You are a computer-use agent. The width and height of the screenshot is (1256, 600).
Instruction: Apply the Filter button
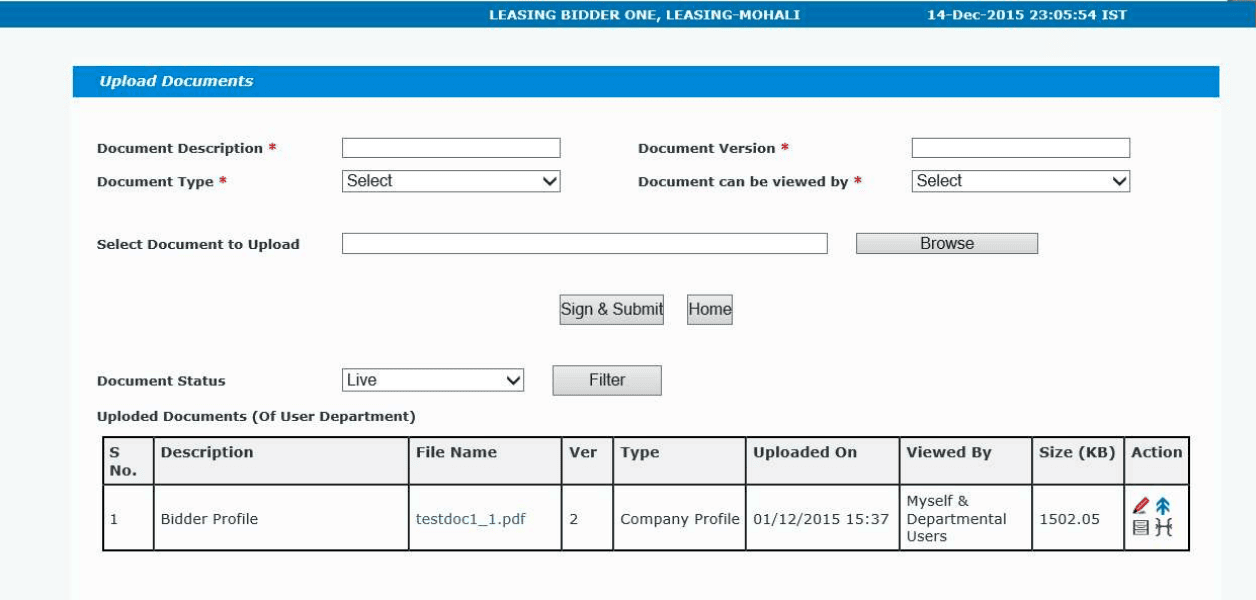click(x=607, y=380)
